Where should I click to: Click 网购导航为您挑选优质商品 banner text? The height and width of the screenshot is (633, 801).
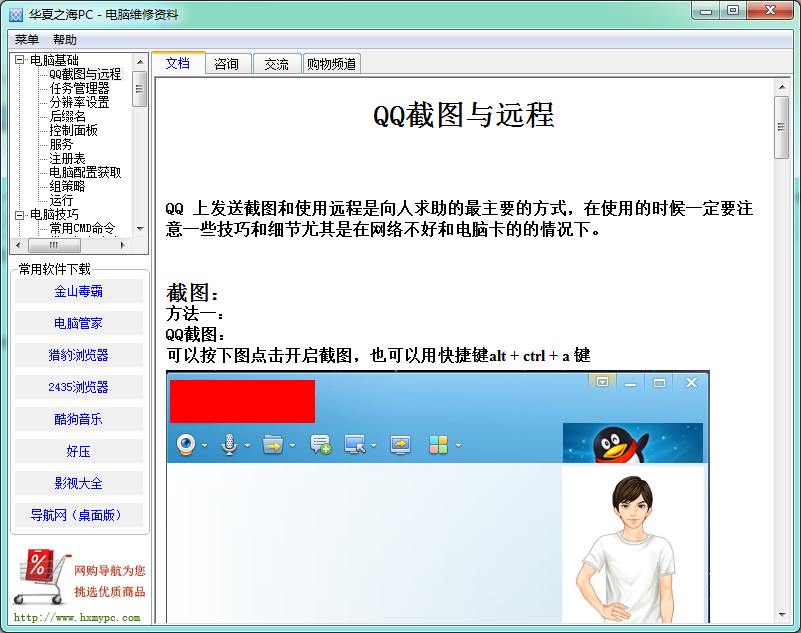coord(109,581)
